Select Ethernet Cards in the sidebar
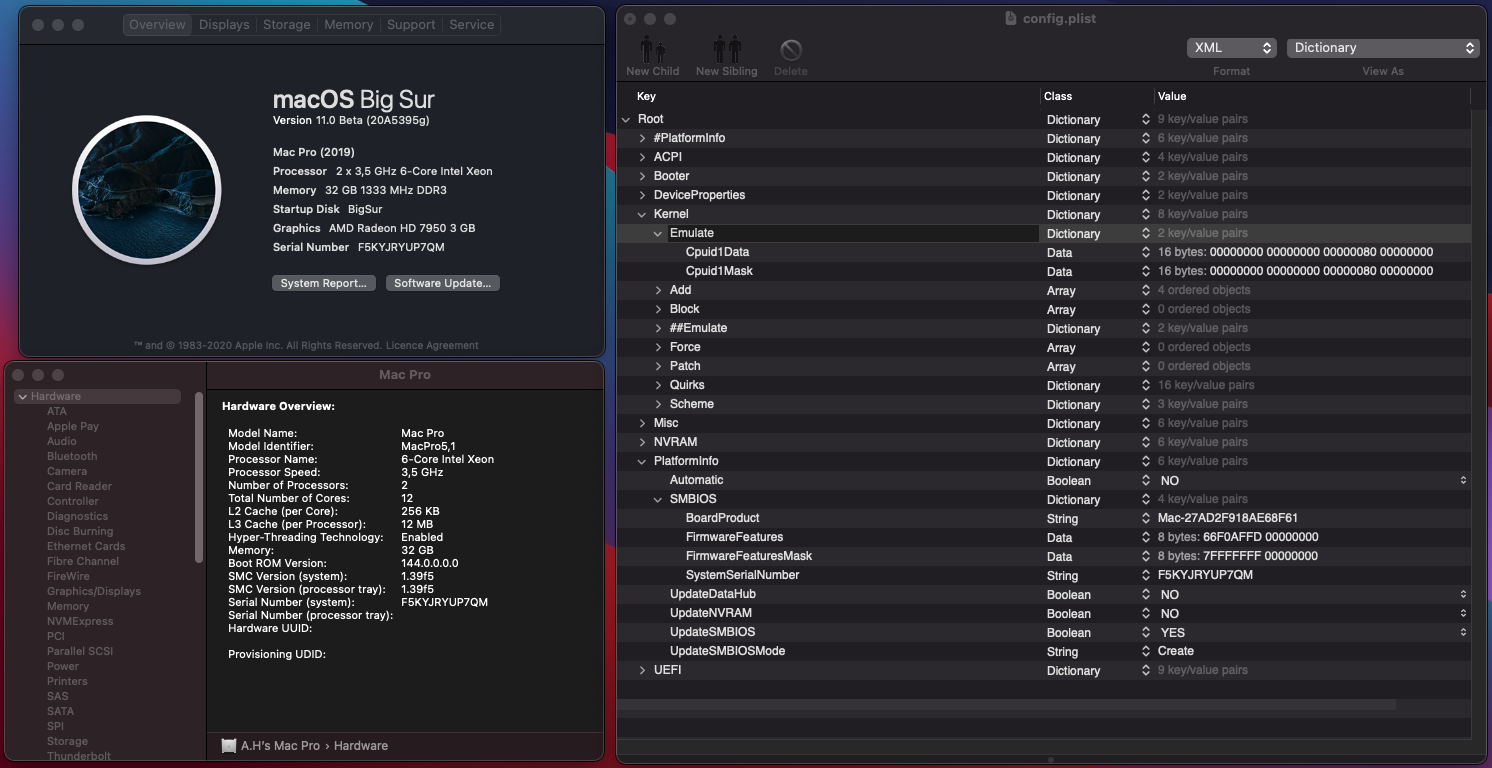The width and height of the screenshot is (1492, 768). [86, 546]
